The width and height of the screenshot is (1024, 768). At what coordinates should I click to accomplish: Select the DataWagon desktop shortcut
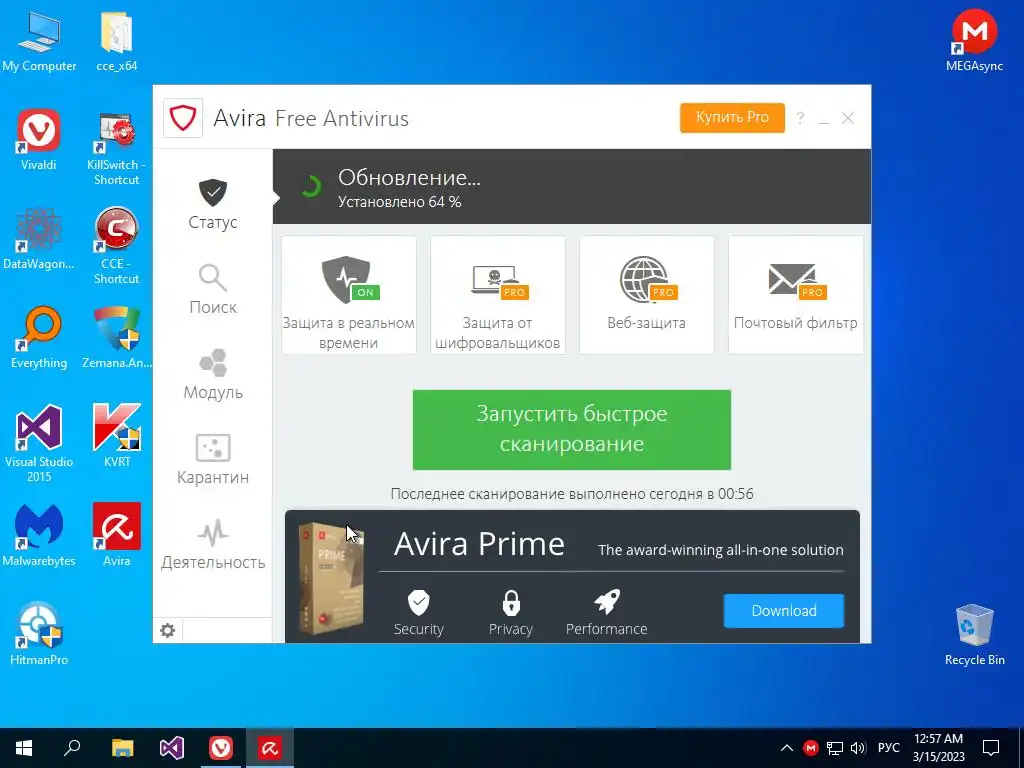click(x=39, y=239)
